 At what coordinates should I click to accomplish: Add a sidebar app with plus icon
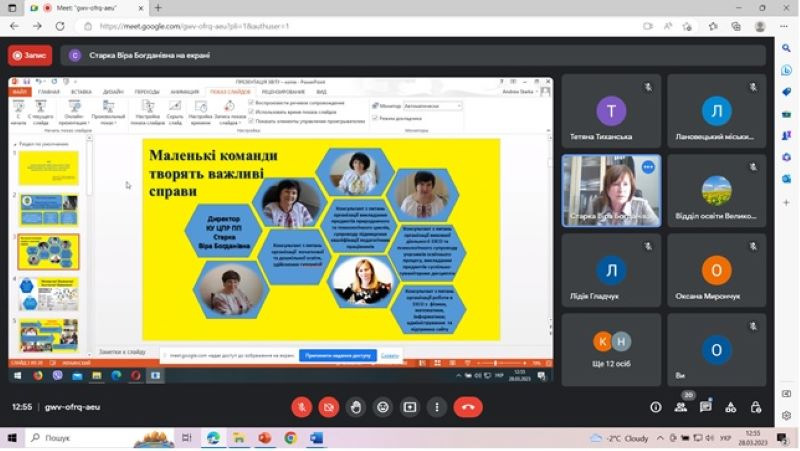[786, 203]
